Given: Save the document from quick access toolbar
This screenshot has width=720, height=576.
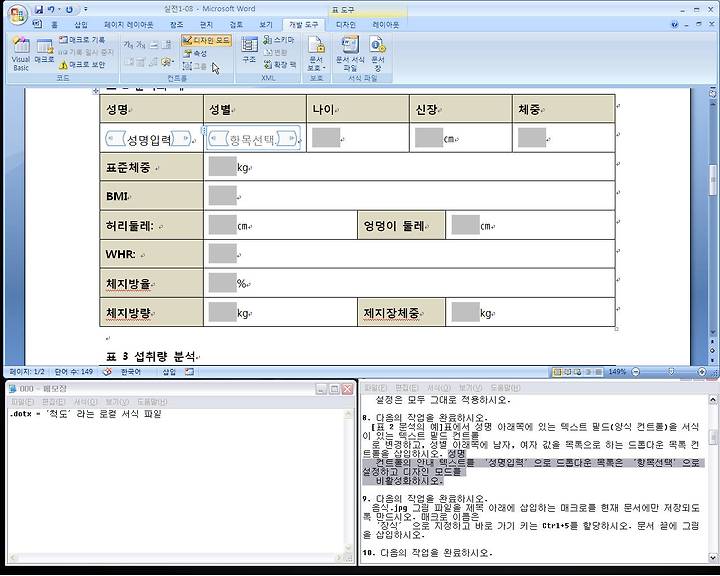Looking at the screenshot, I should [39, 9].
